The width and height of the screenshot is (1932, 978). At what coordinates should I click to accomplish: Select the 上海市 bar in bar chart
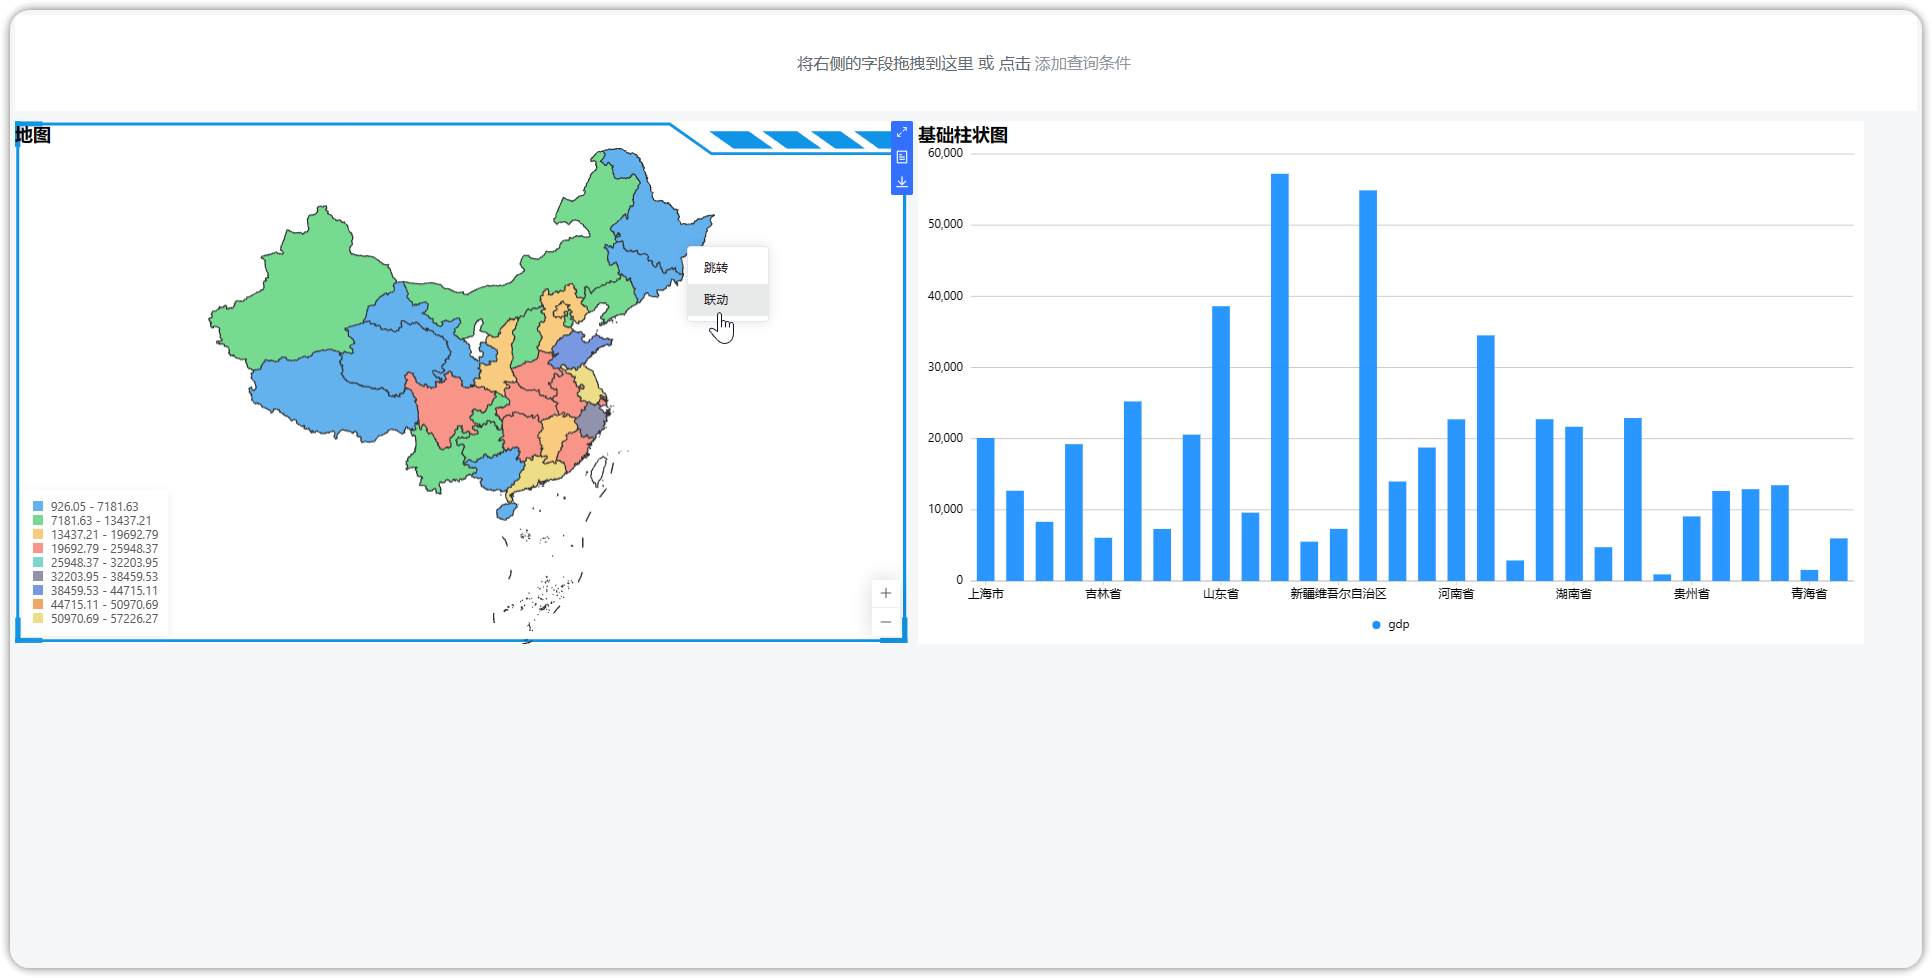click(985, 509)
